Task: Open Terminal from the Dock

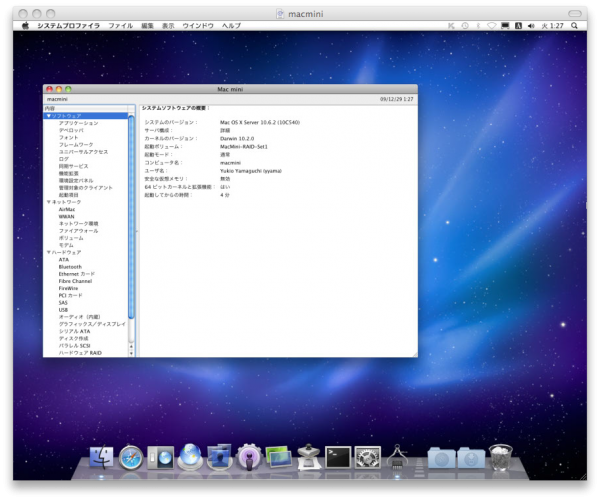Action: pyautogui.click(x=338, y=458)
